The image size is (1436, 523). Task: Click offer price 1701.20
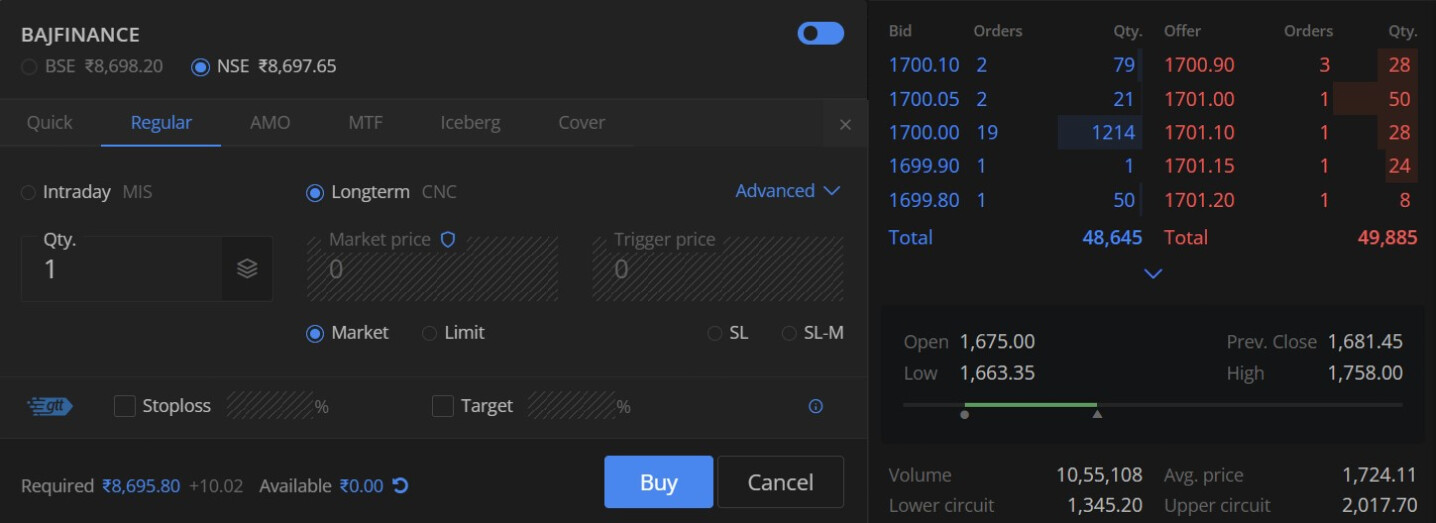[1199, 200]
